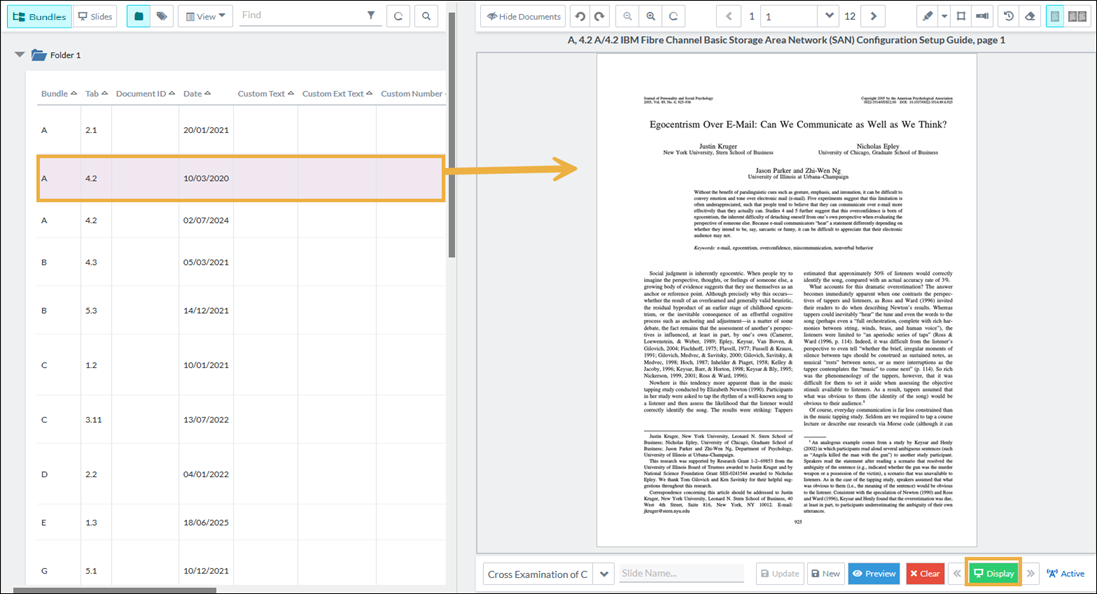Sort by the Document ID column
This screenshot has height=594, width=1097.
tap(146, 94)
